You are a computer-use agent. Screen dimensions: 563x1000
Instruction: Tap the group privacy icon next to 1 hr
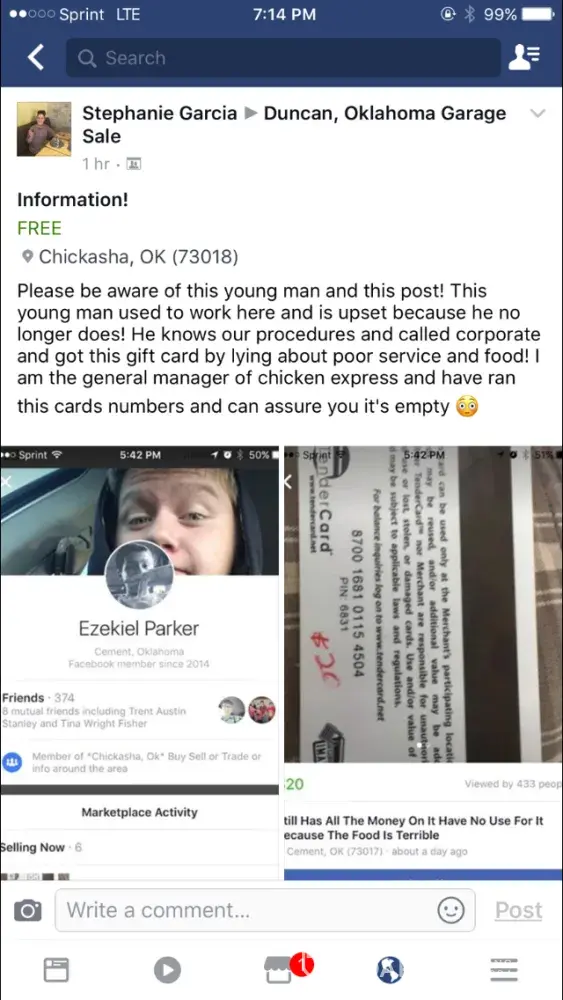[134, 165]
